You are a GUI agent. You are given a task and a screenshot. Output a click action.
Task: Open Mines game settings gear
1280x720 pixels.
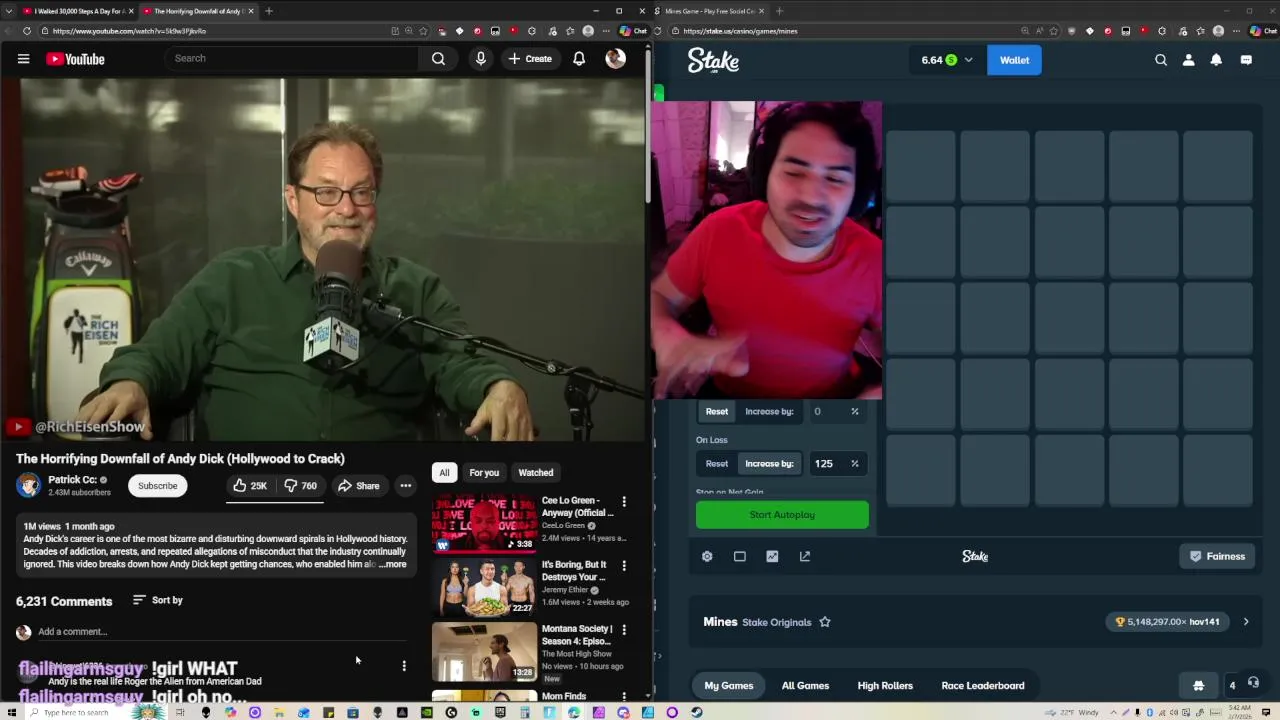pos(707,556)
